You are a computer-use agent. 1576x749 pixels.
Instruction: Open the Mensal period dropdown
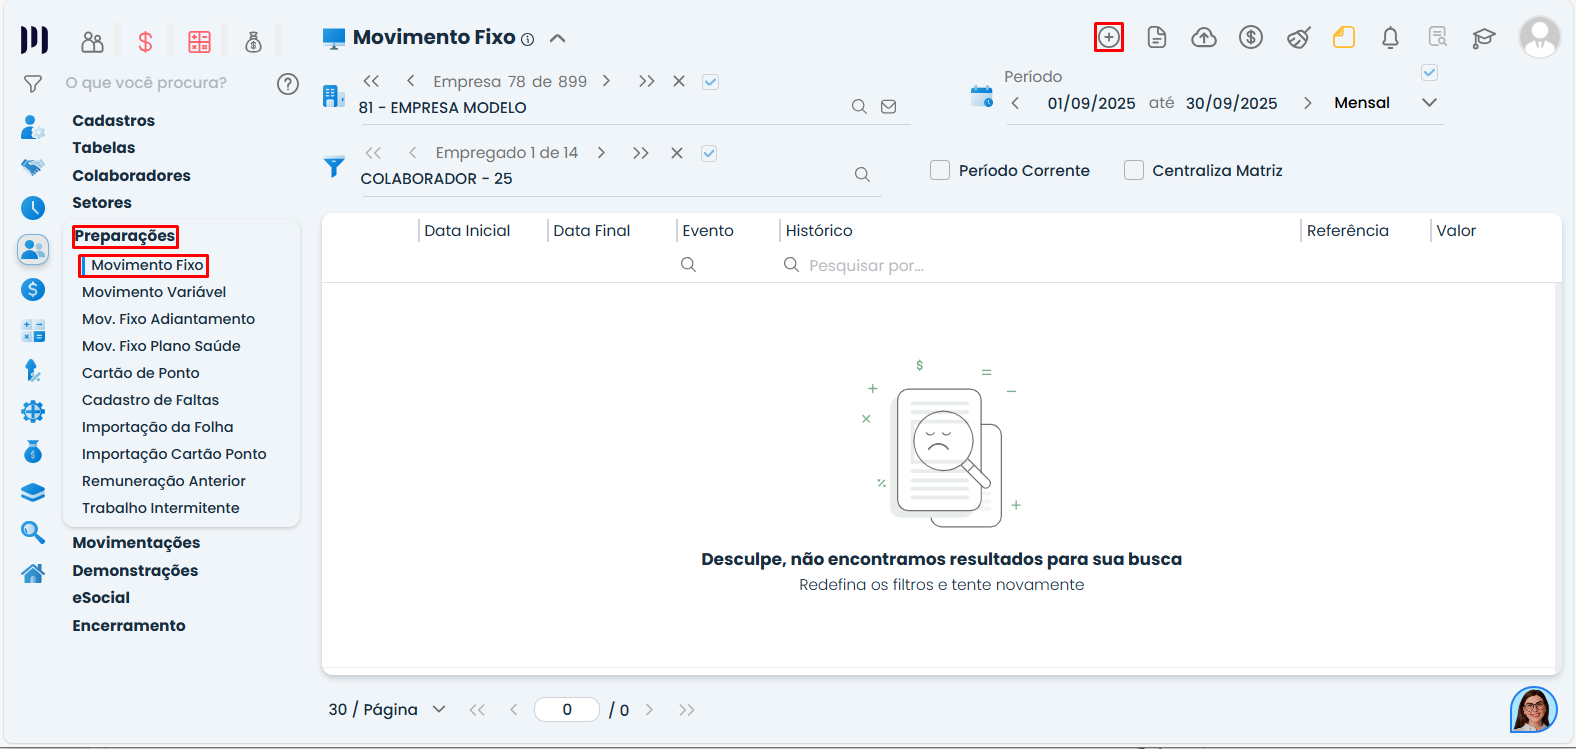[1429, 103]
